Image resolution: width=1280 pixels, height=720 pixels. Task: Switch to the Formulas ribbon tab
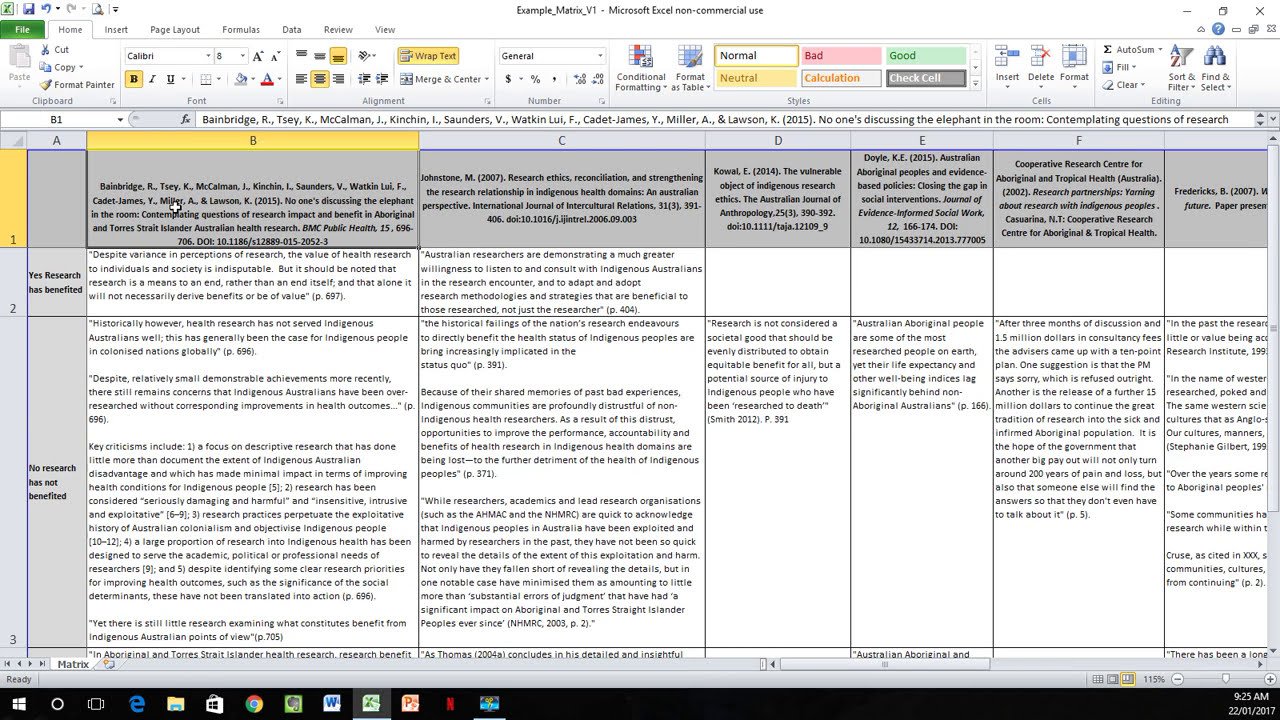pyautogui.click(x=241, y=30)
